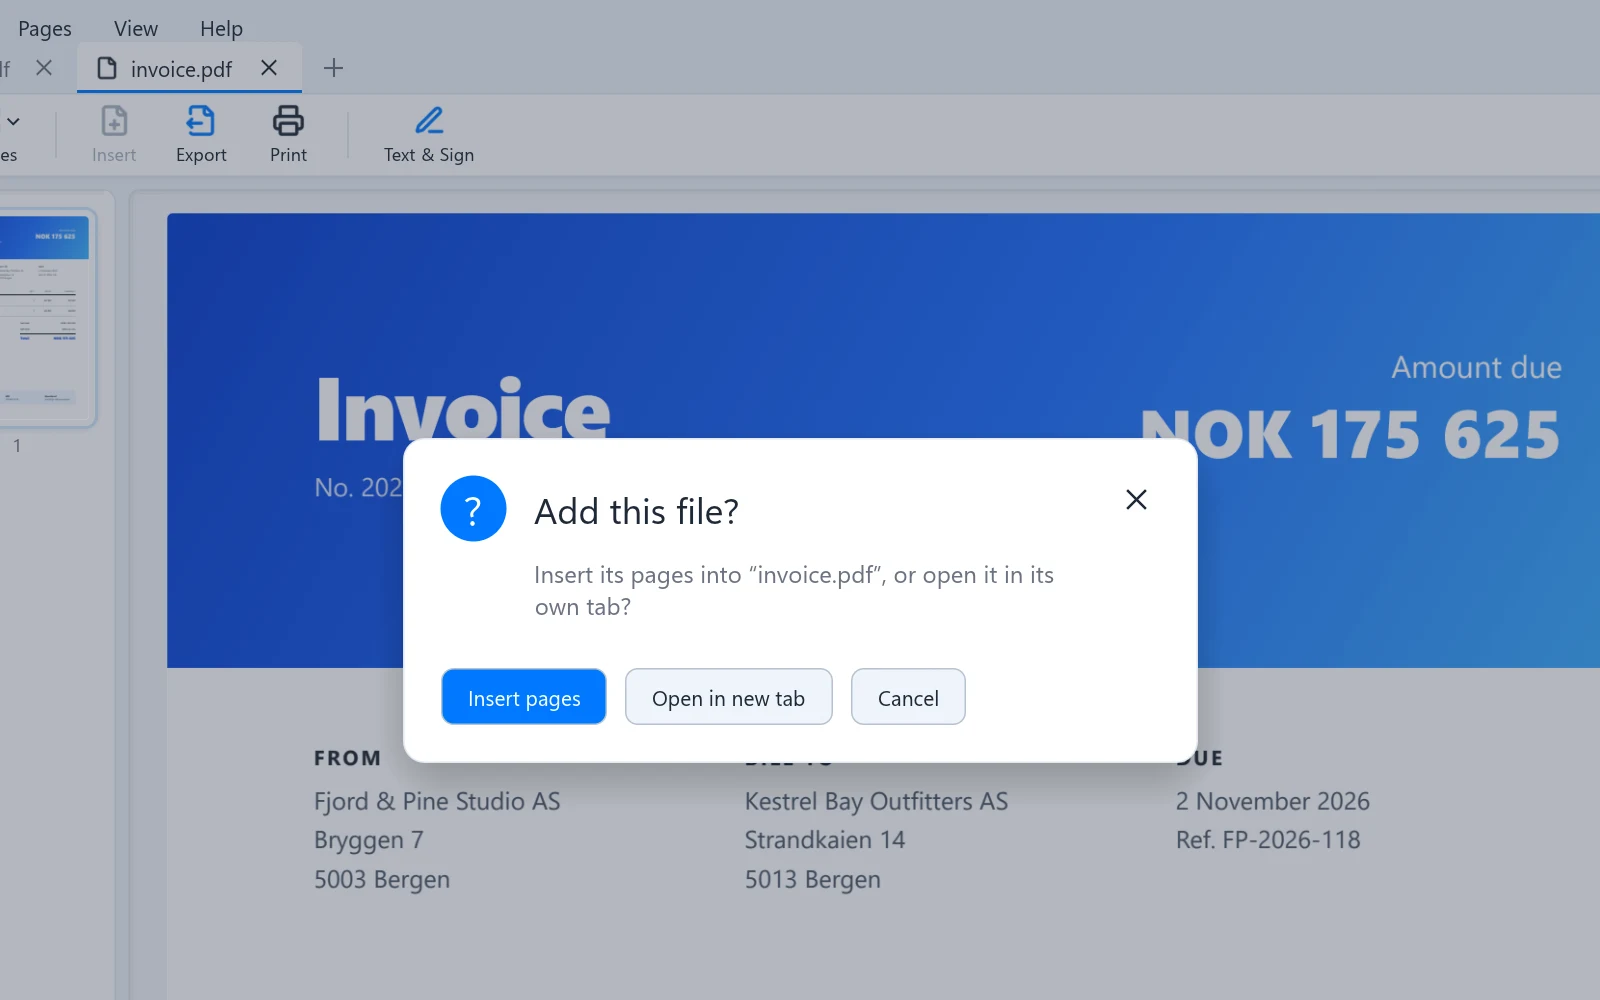1600x1000 pixels.
Task: Click the 2 November 2026 date
Action: tap(1272, 801)
